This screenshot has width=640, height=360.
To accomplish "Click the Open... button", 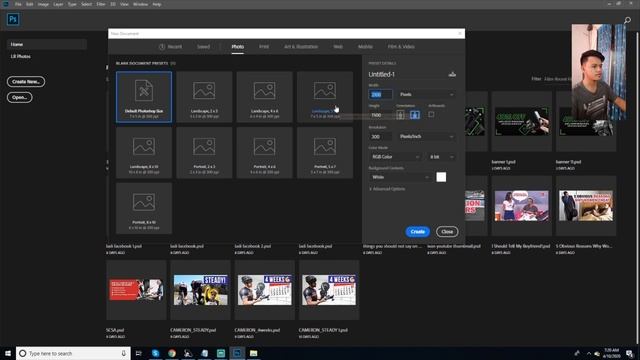I will pos(19,98).
